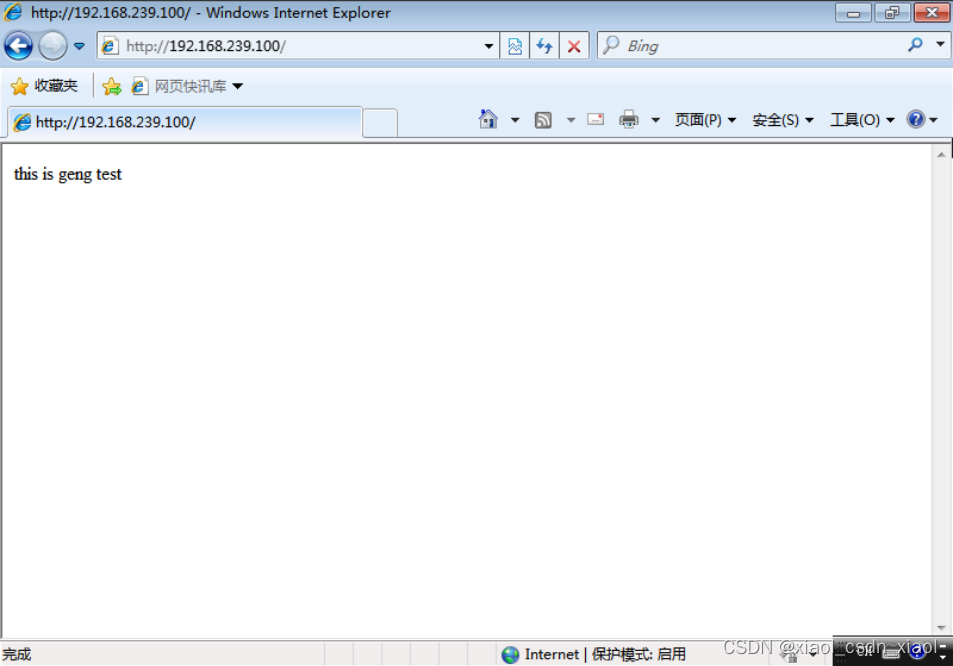
Task: Click the Read Mail envelope icon
Action: 596,119
